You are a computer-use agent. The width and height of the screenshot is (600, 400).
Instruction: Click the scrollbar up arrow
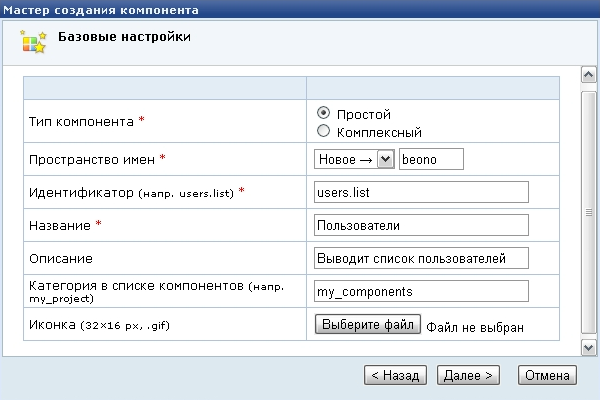(589, 75)
